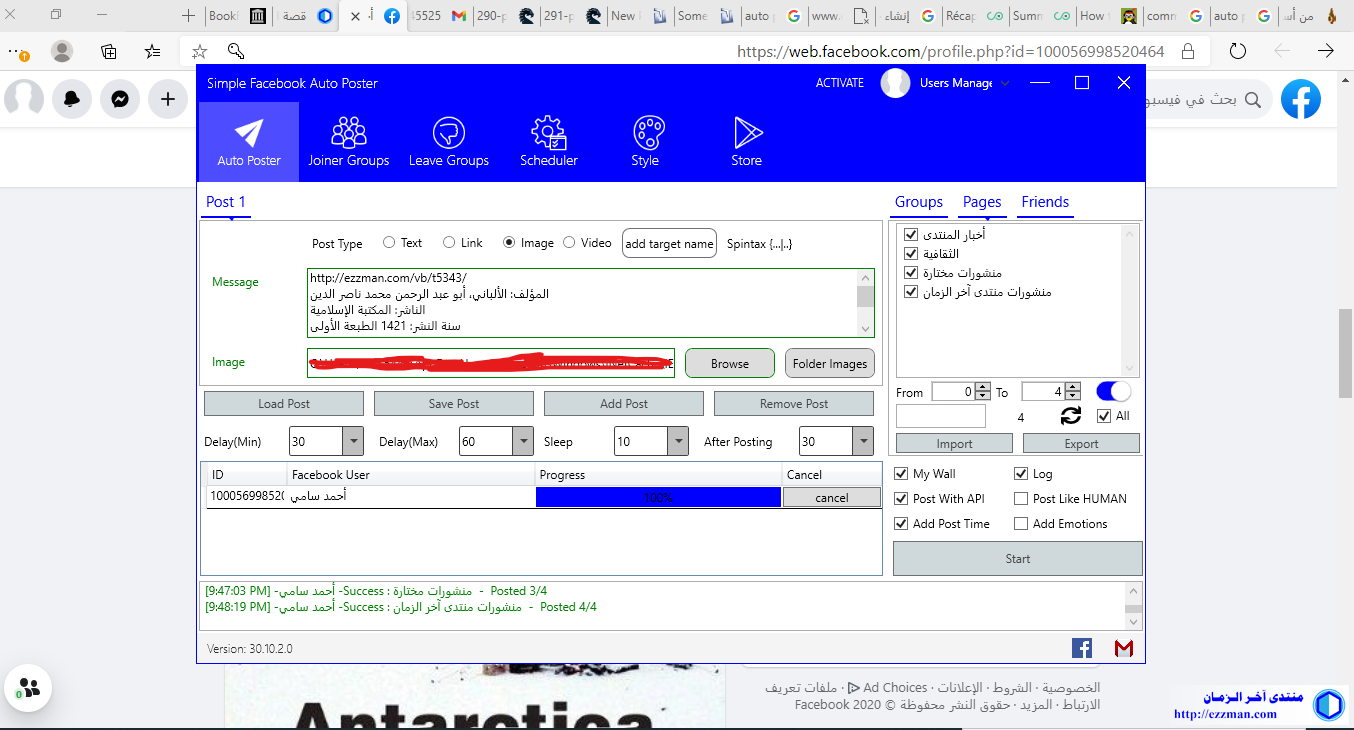Enable the Add Emotions checkbox

click(1021, 523)
